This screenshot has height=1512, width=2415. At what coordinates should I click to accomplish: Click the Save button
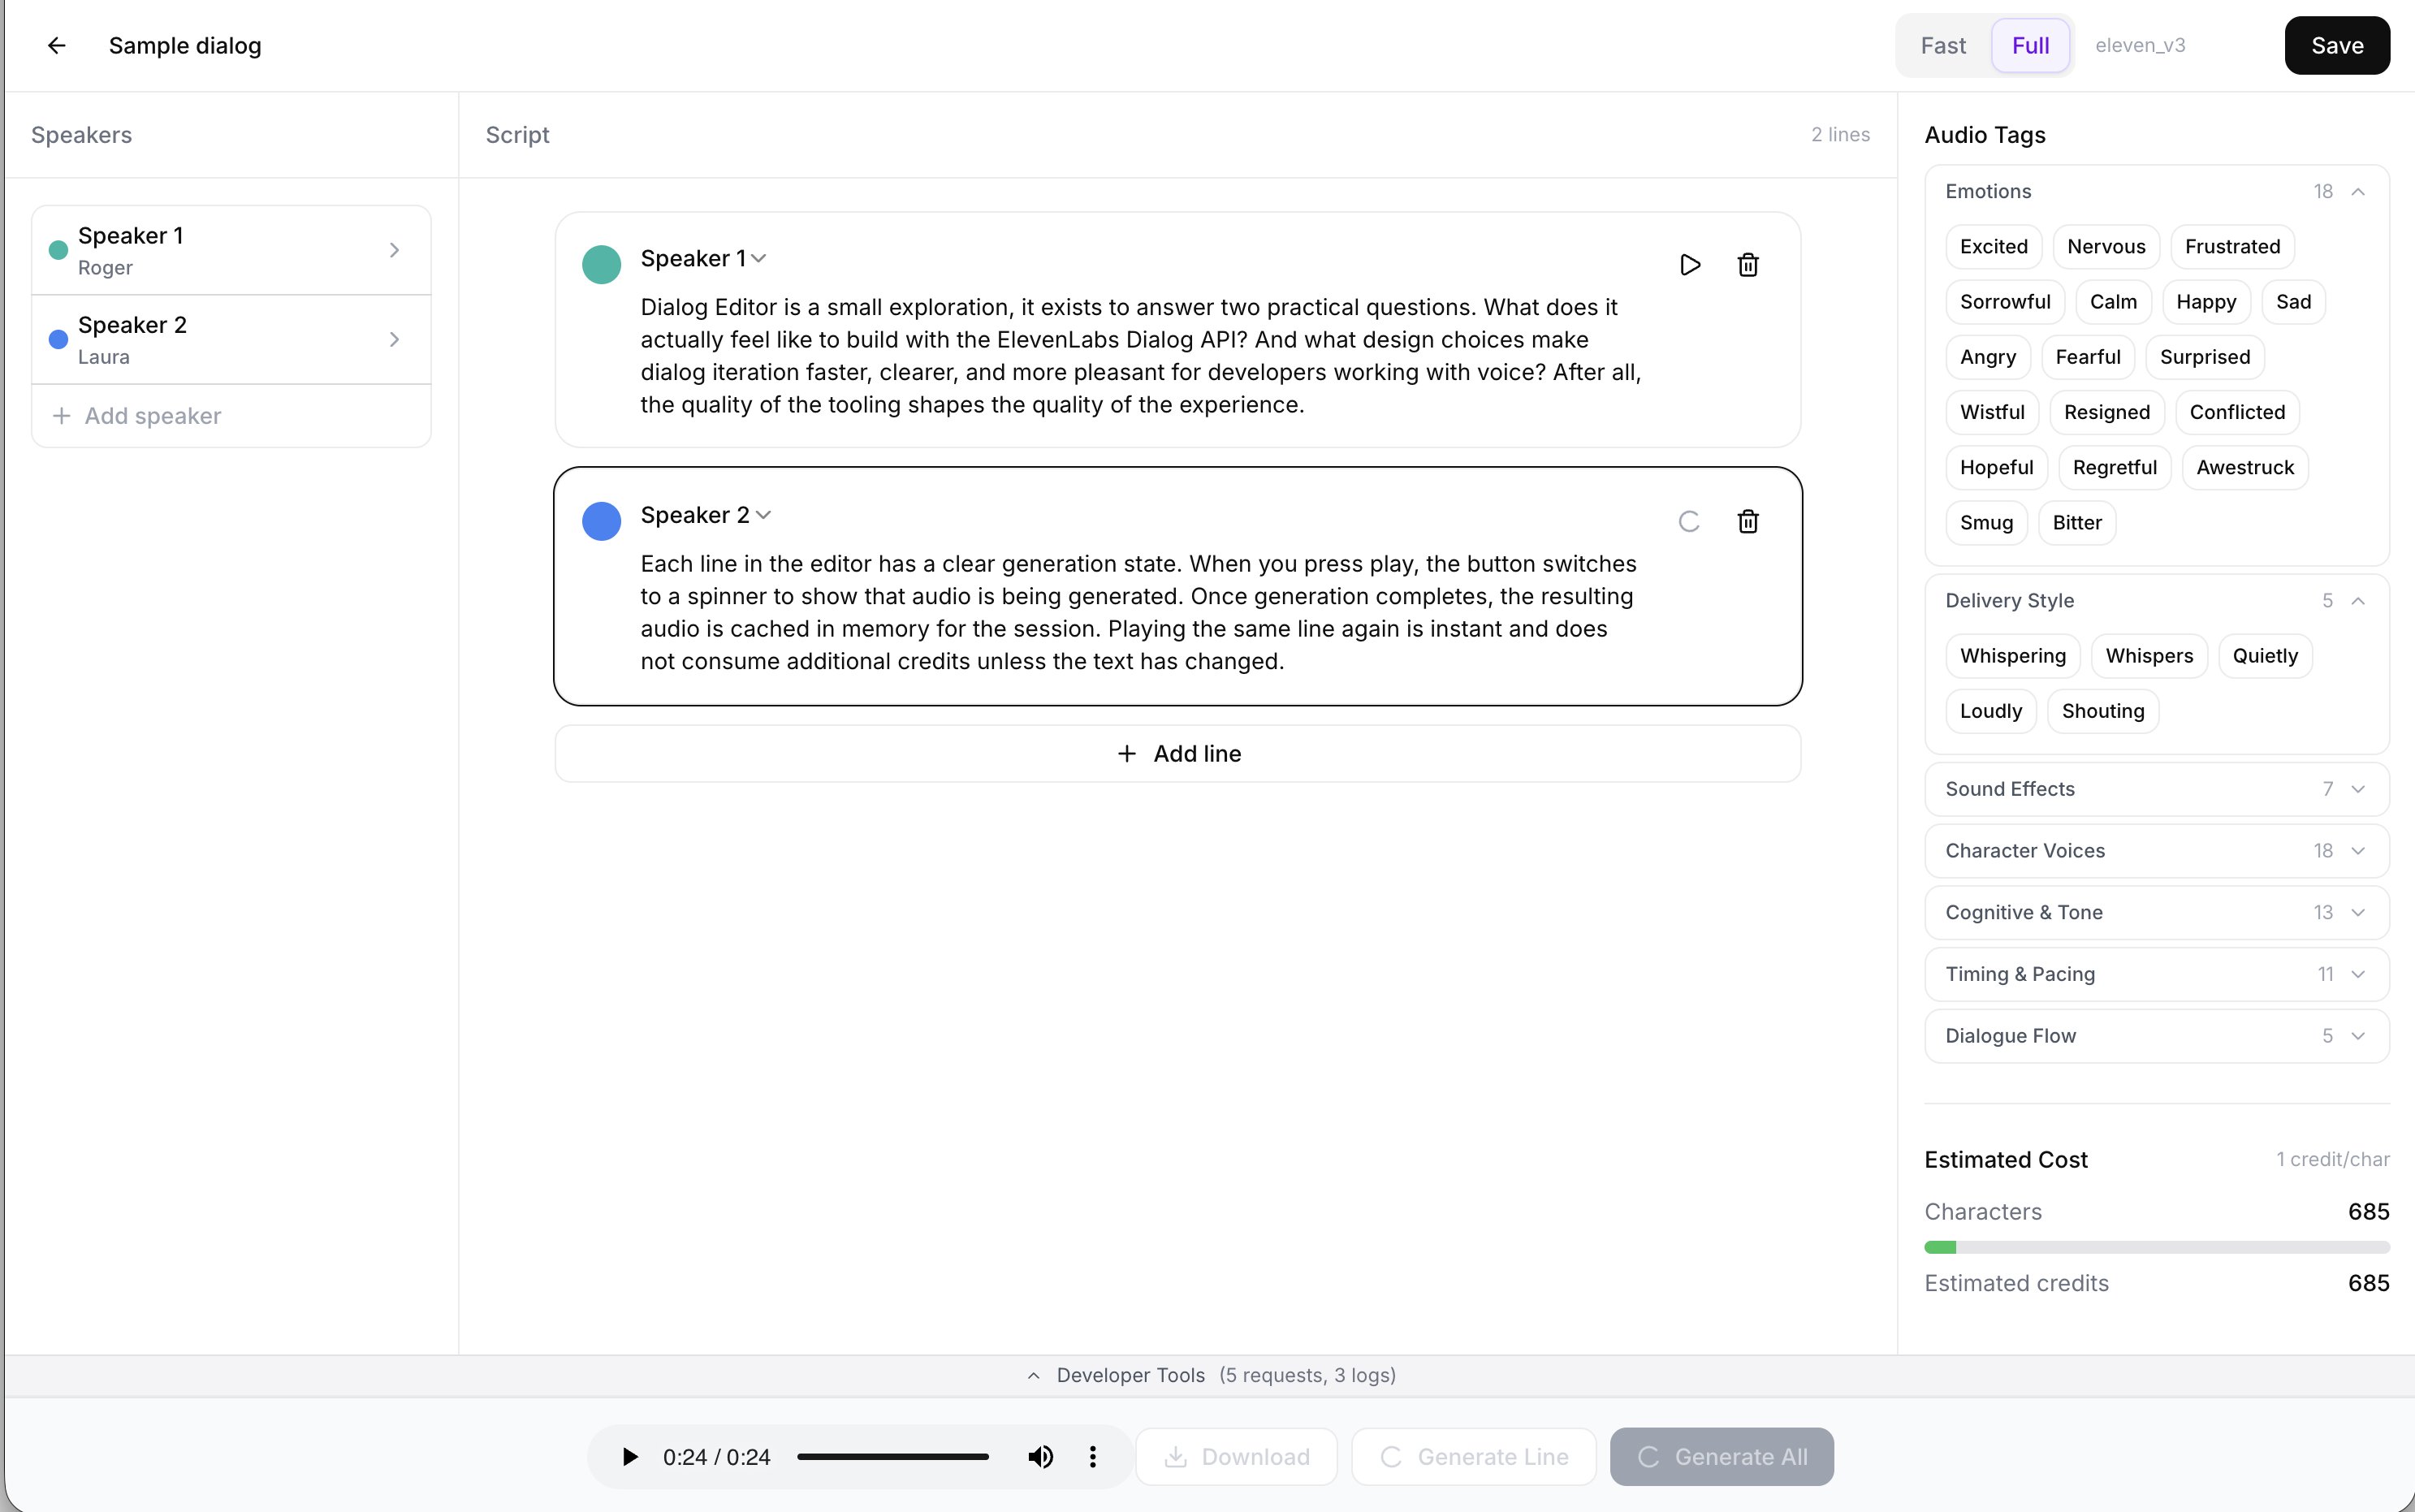pos(2336,46)
